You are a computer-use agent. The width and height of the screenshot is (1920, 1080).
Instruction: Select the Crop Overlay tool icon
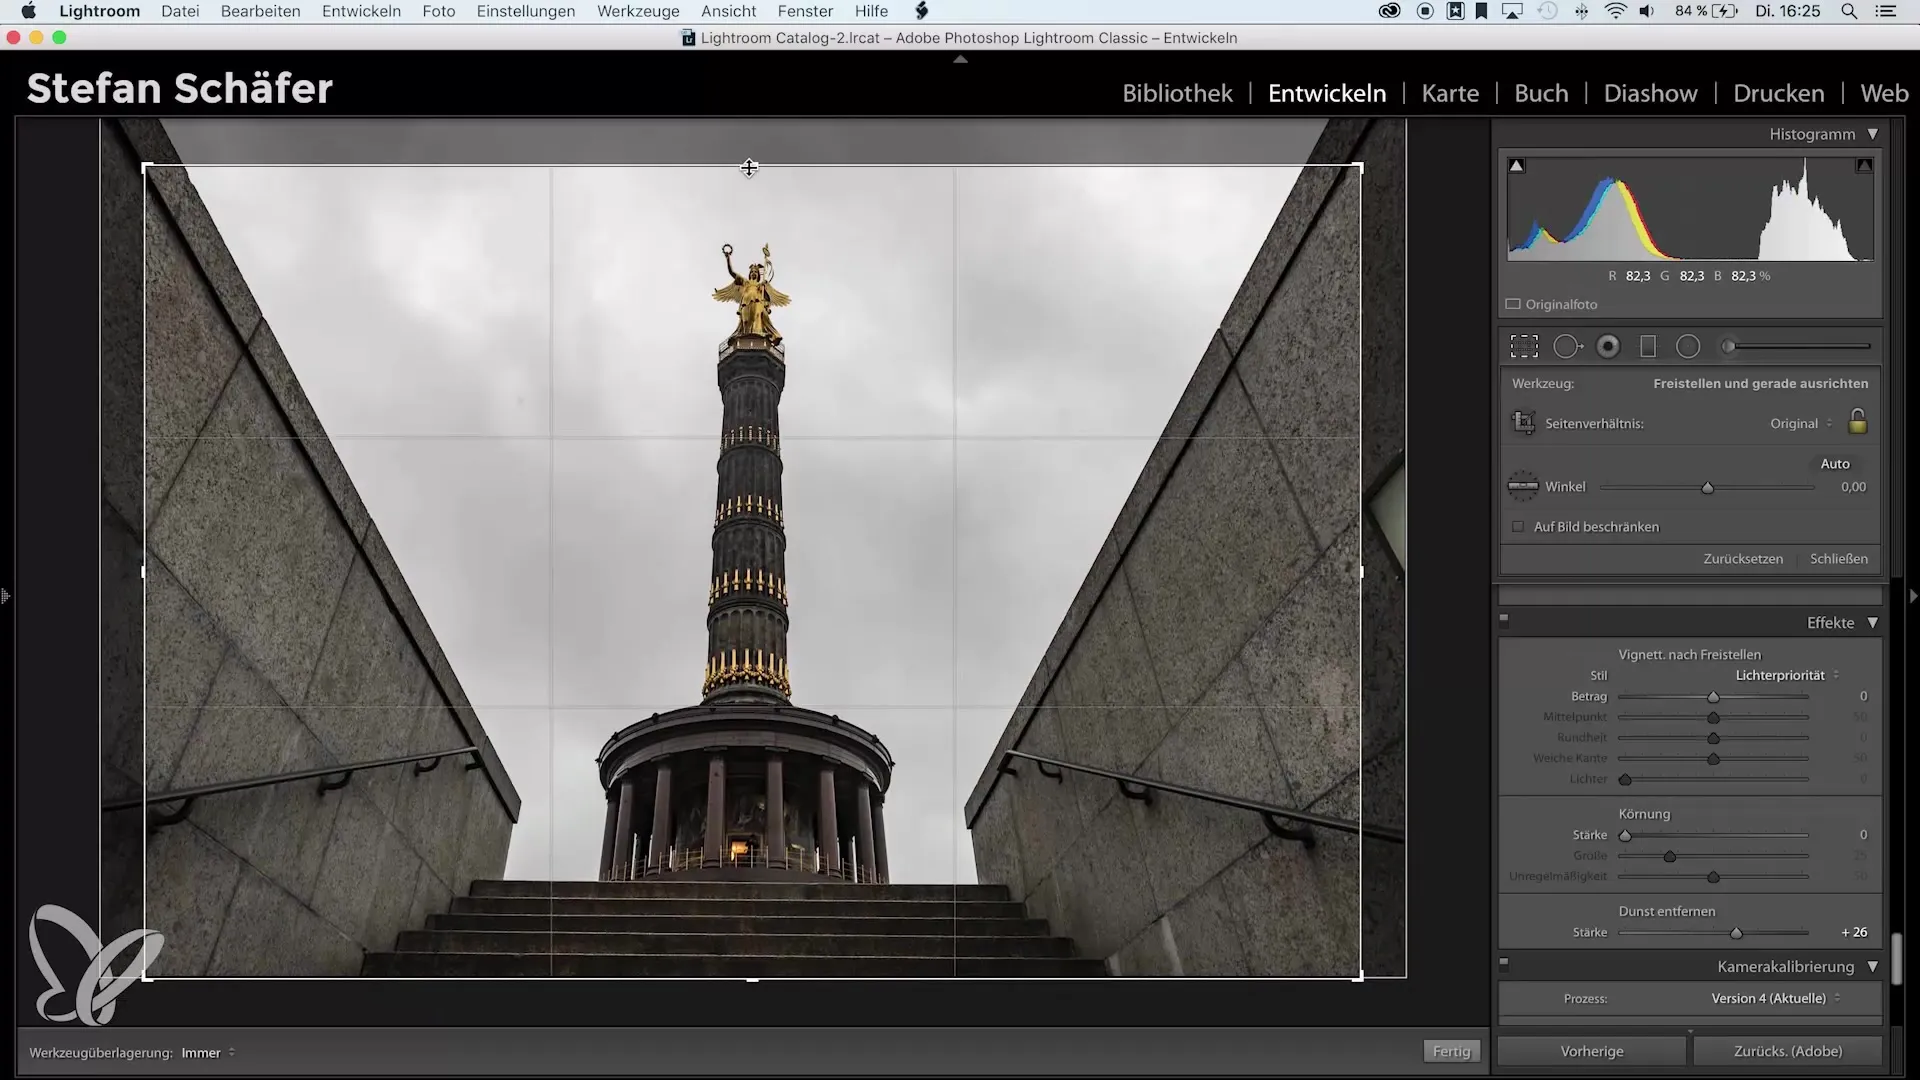1524,346
